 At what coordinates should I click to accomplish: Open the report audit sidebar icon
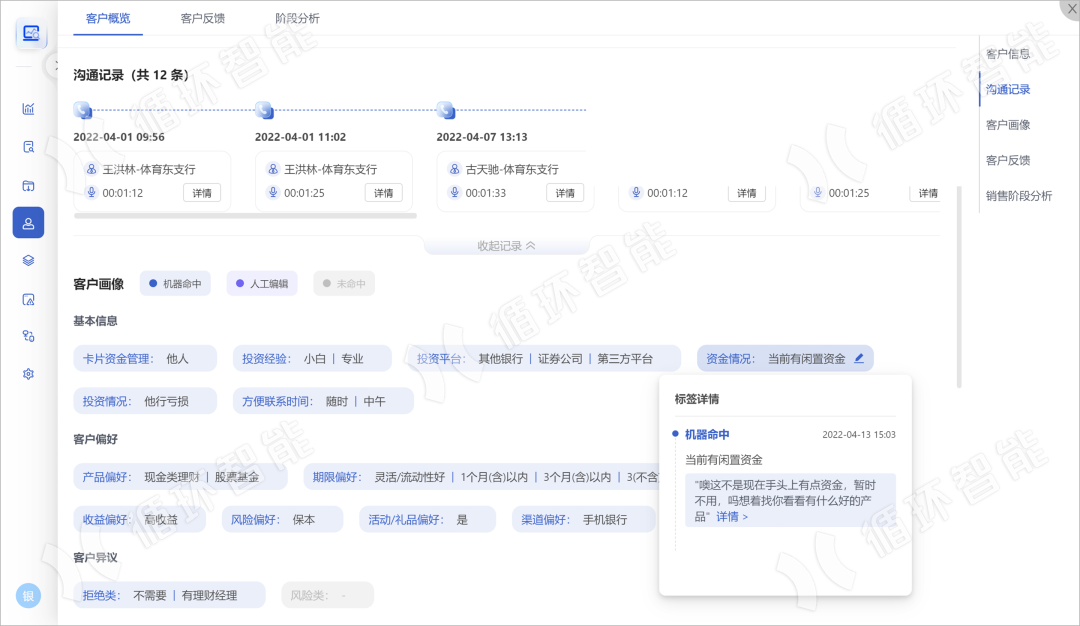pos(28,299)
